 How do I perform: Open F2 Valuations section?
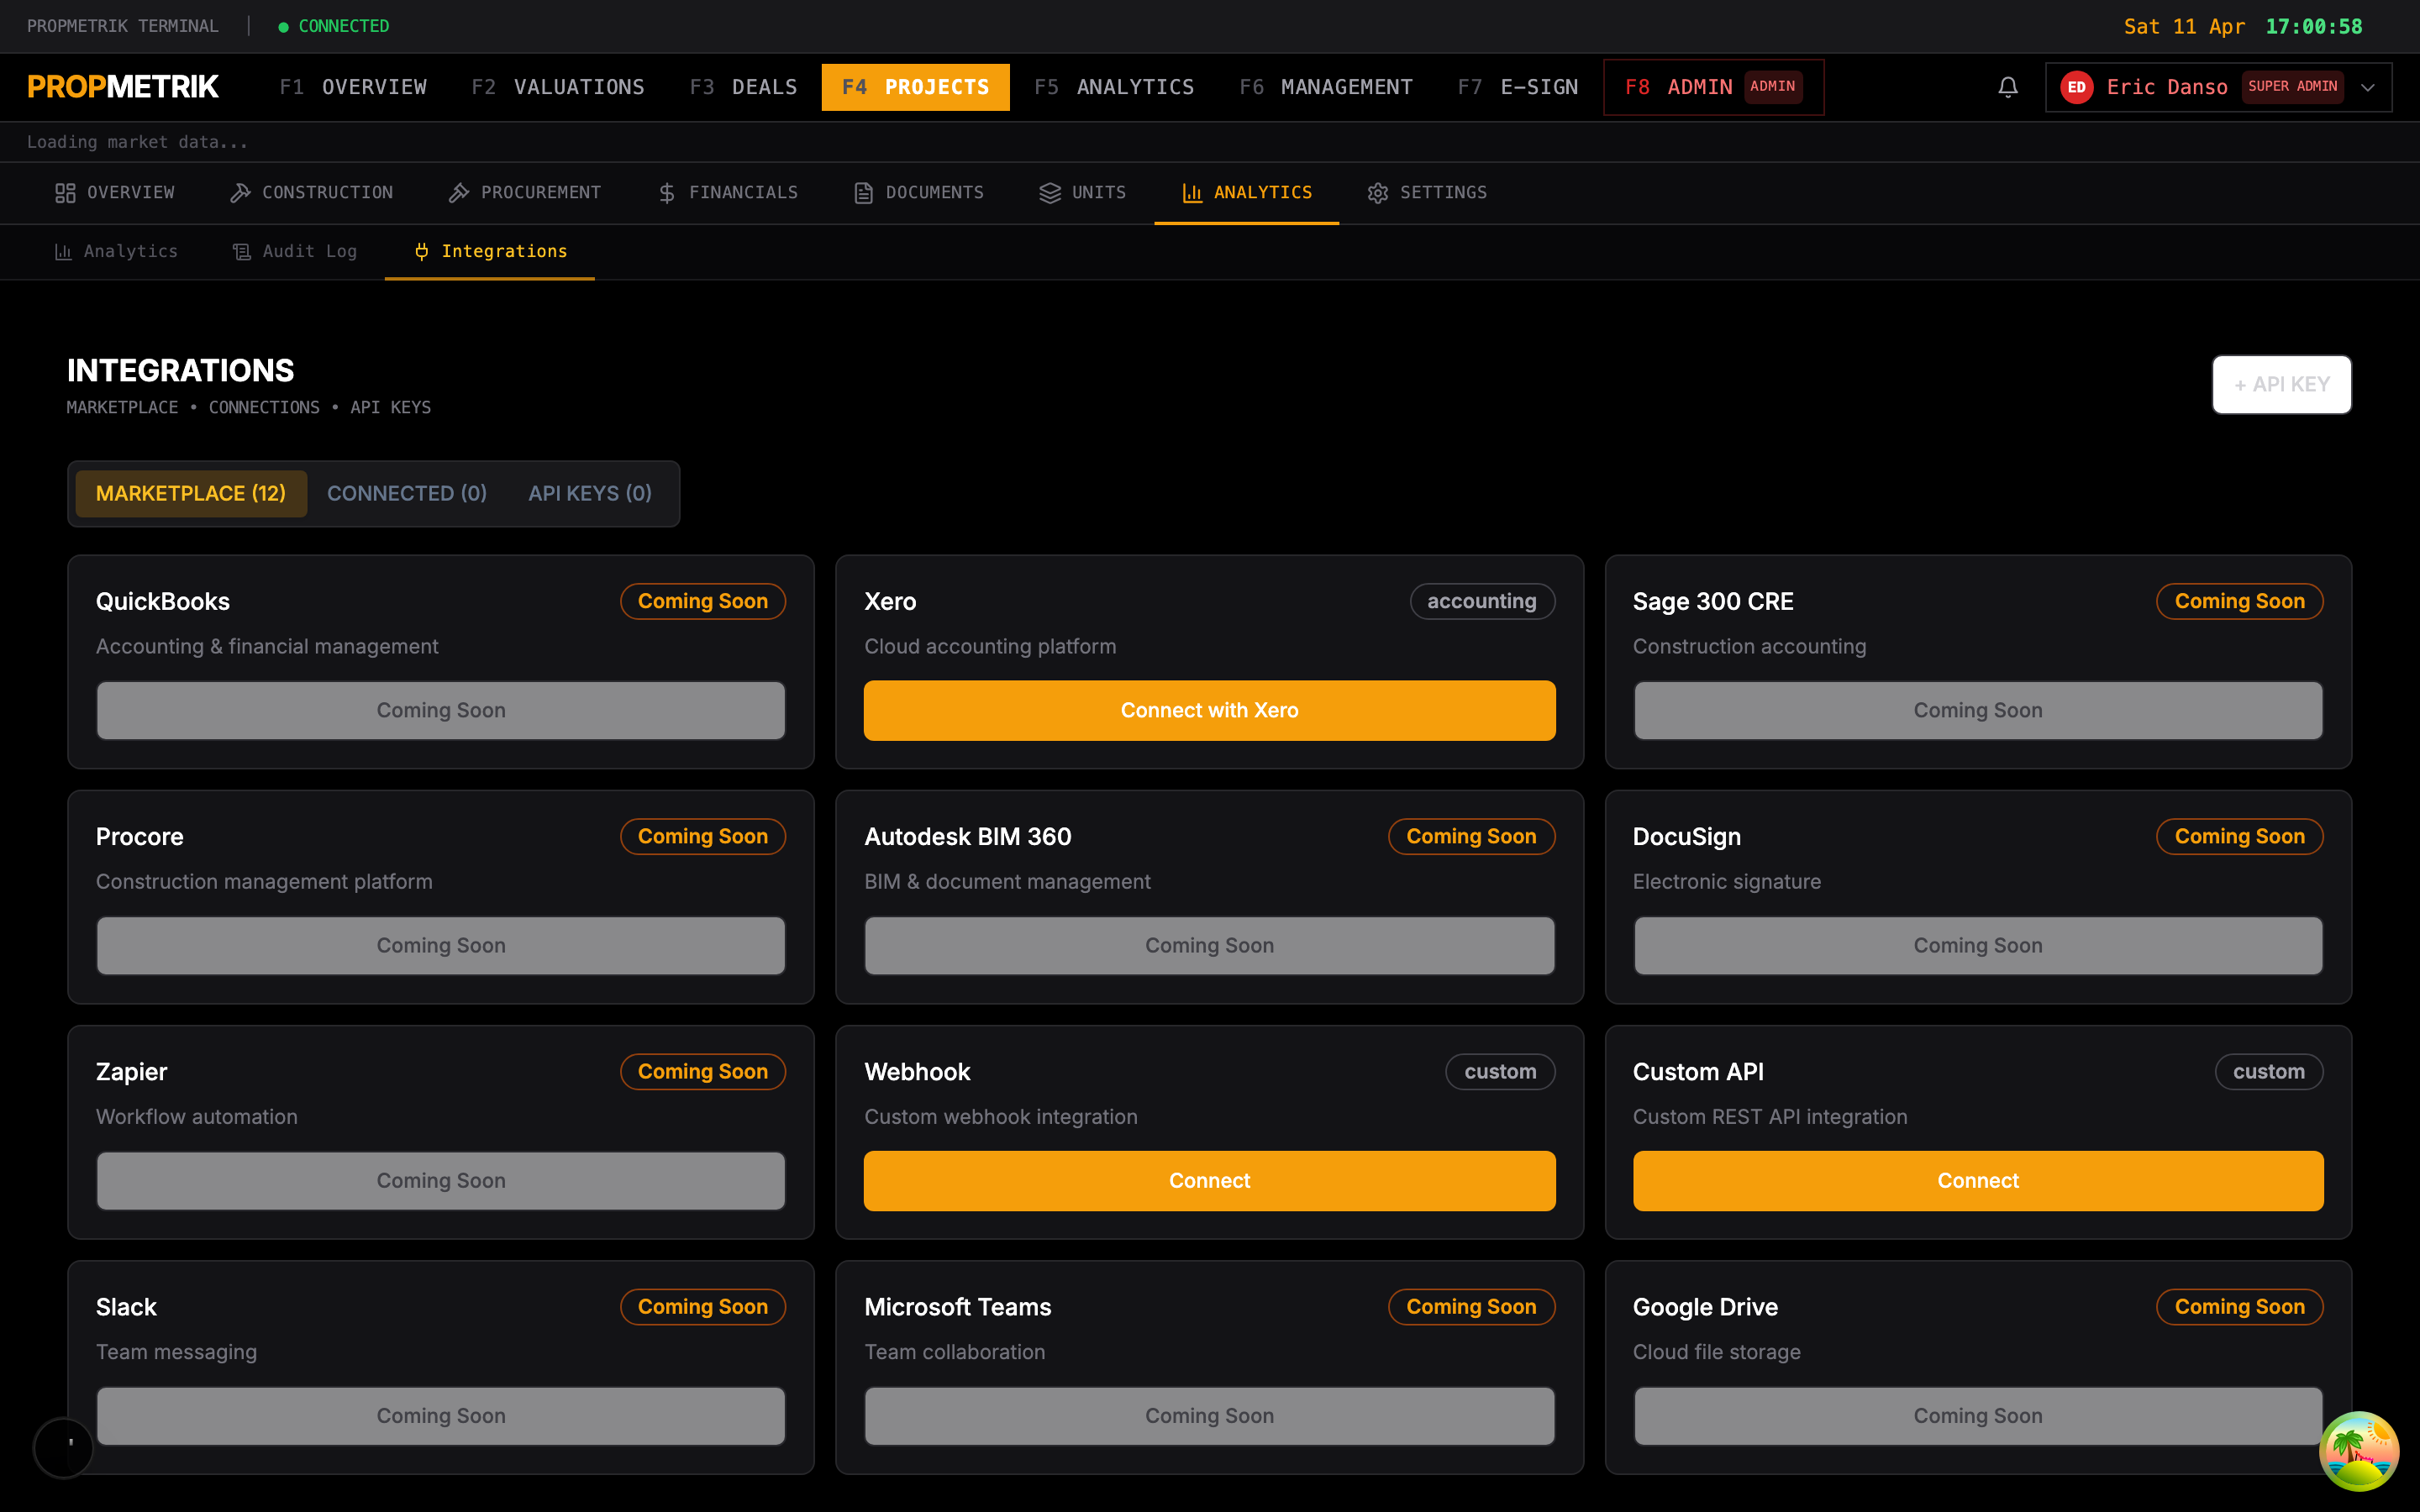point(558,87)
